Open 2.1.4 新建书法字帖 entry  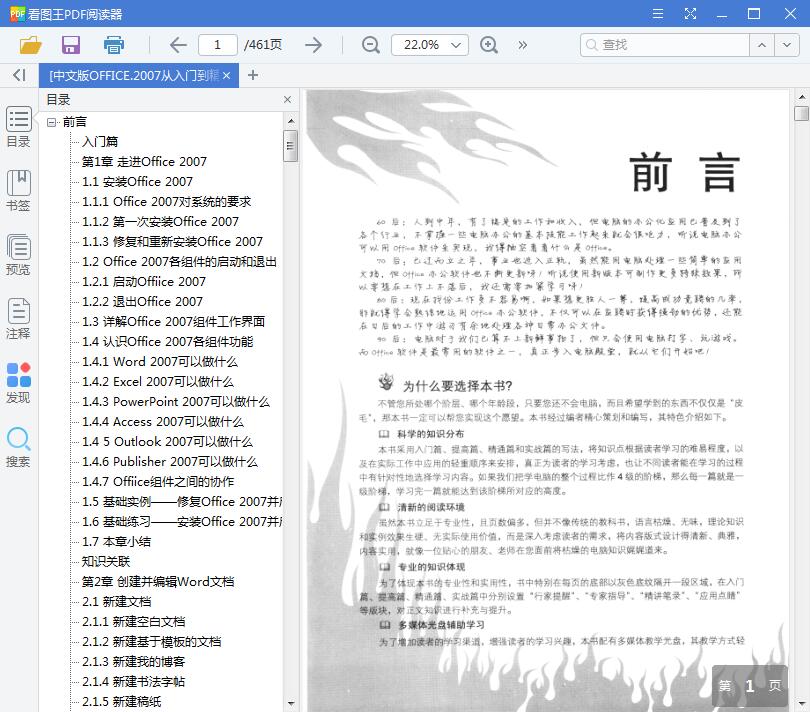[133, 682]
